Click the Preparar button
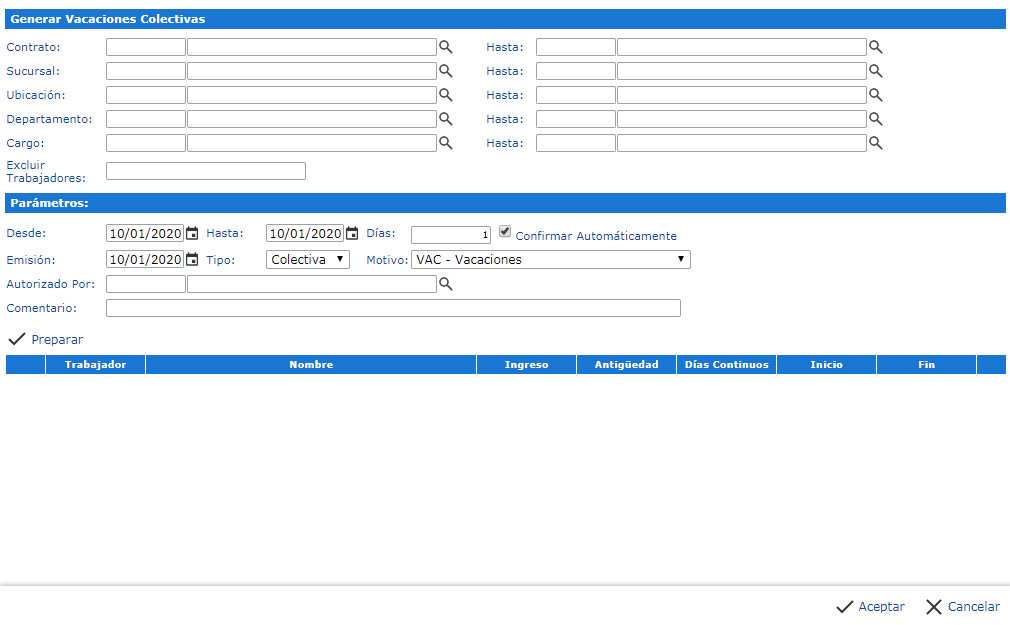 tap(46, 339)
